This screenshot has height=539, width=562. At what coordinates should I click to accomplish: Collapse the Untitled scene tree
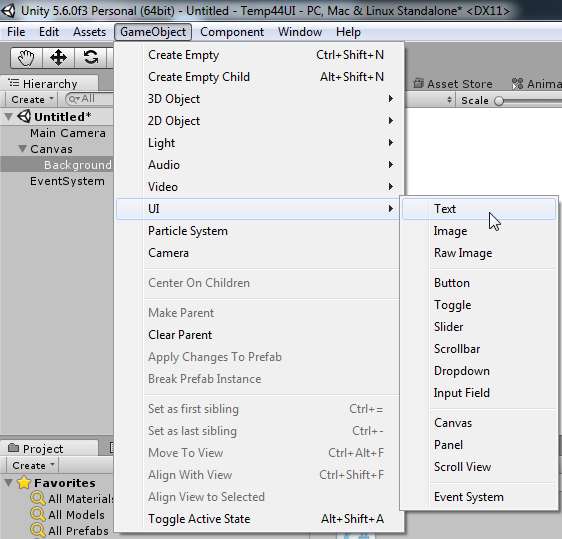9,116
